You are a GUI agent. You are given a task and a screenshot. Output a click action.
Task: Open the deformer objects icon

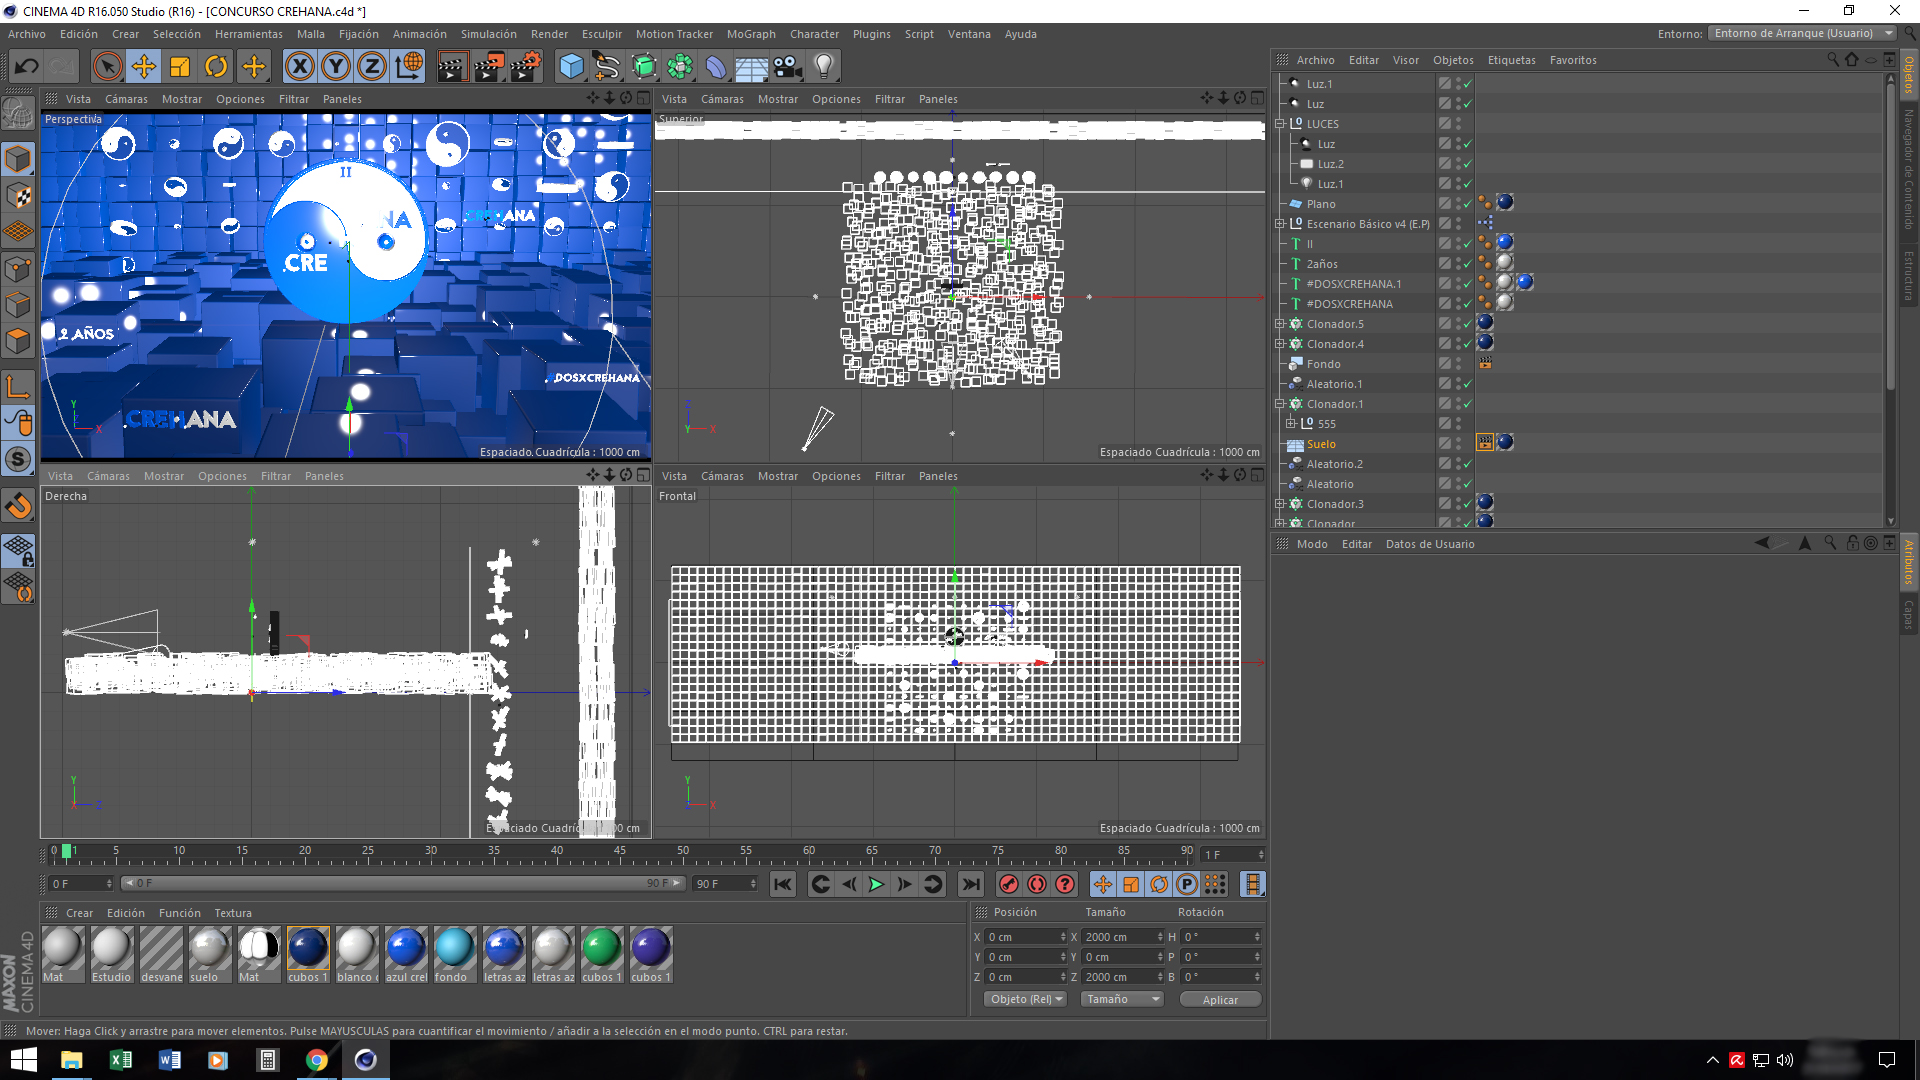pos(716,67)
